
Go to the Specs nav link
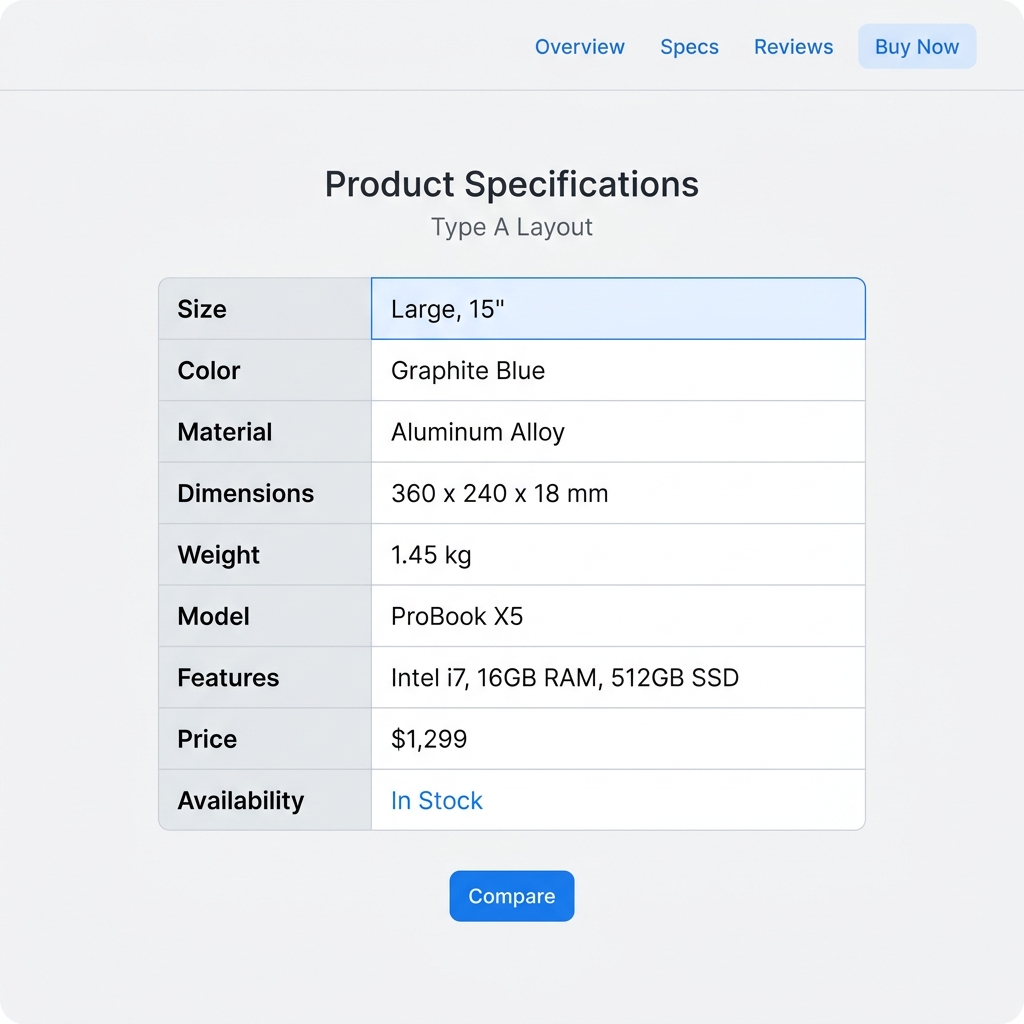coord(689,47)
